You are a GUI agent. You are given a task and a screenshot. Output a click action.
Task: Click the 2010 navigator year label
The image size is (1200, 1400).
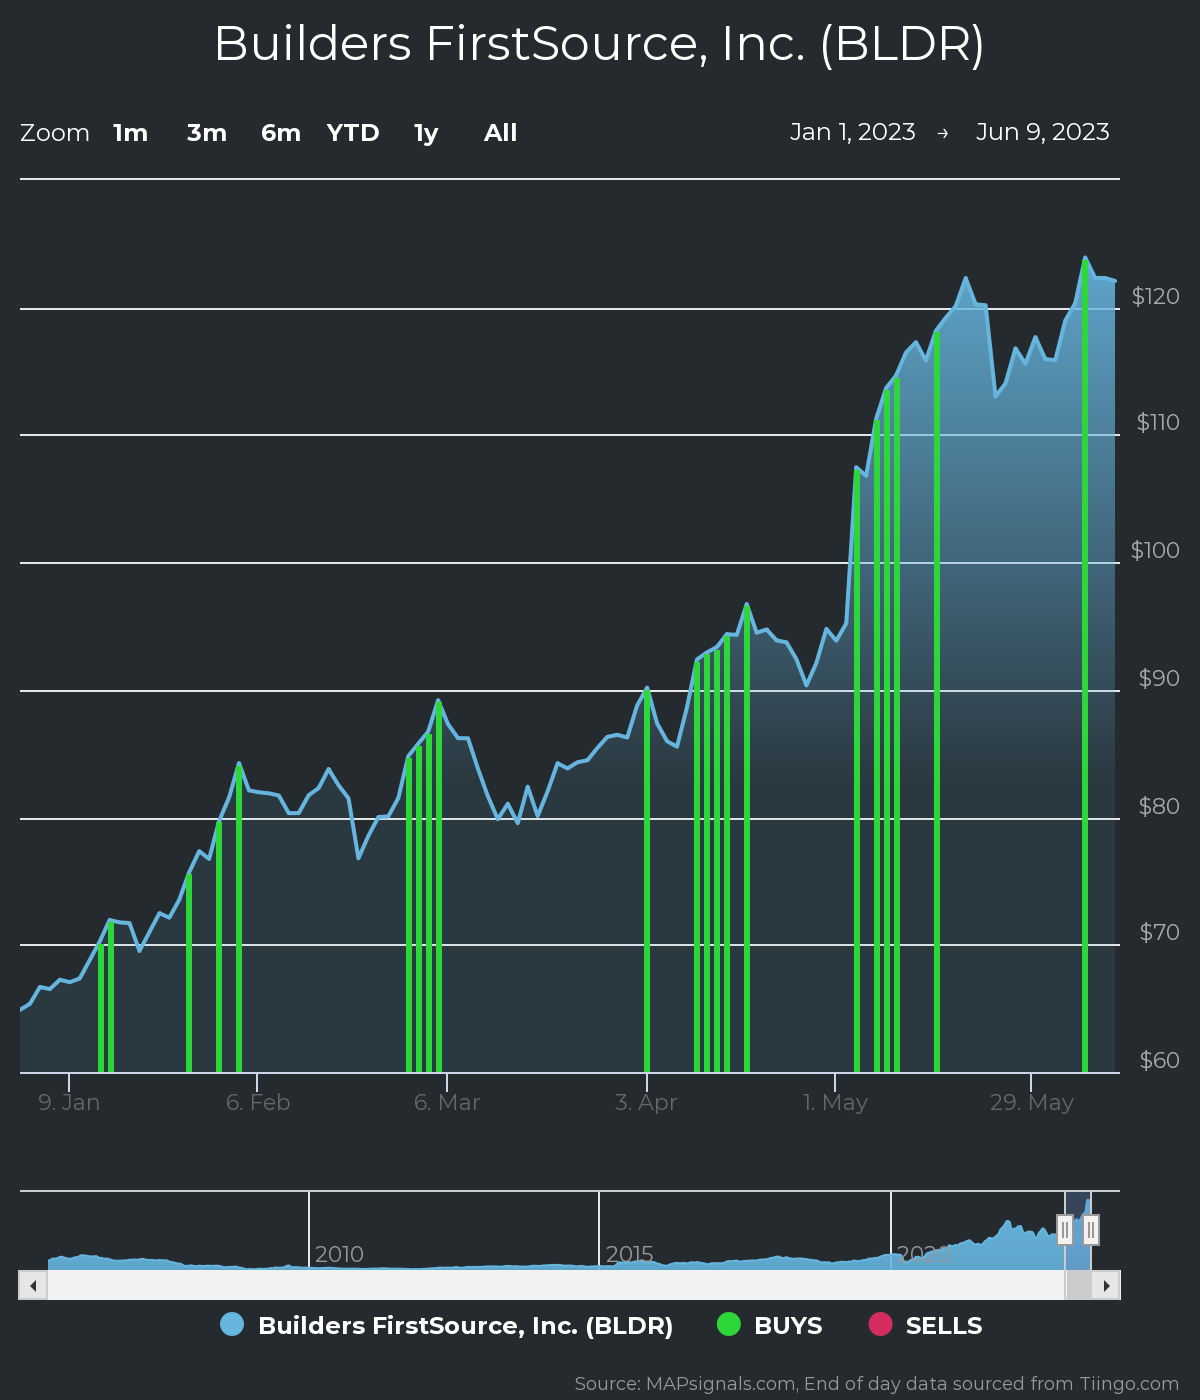(x=339, y=1254)
